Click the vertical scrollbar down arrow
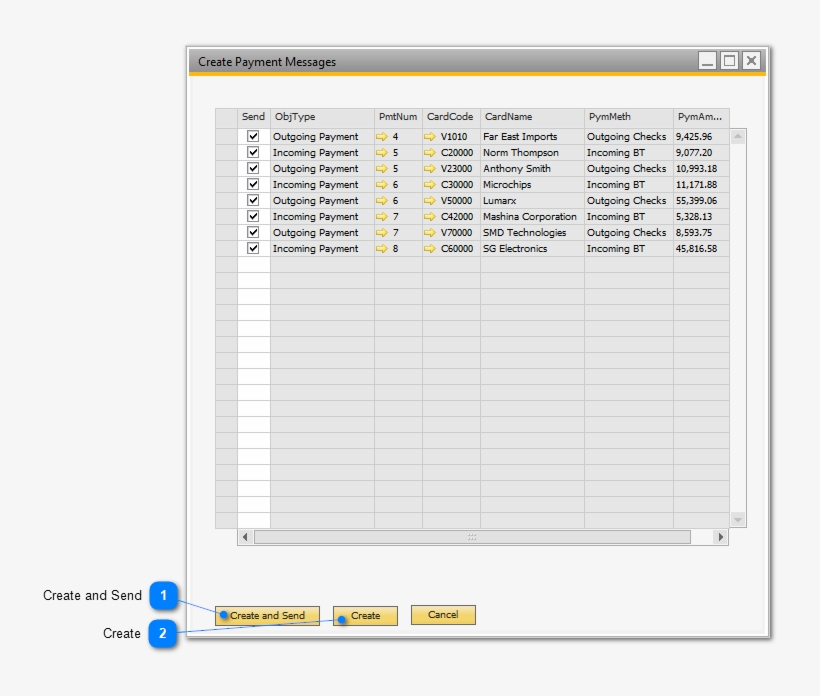This screenshot has width=820, height=696. pyautogui.click(x=737, y=519)
